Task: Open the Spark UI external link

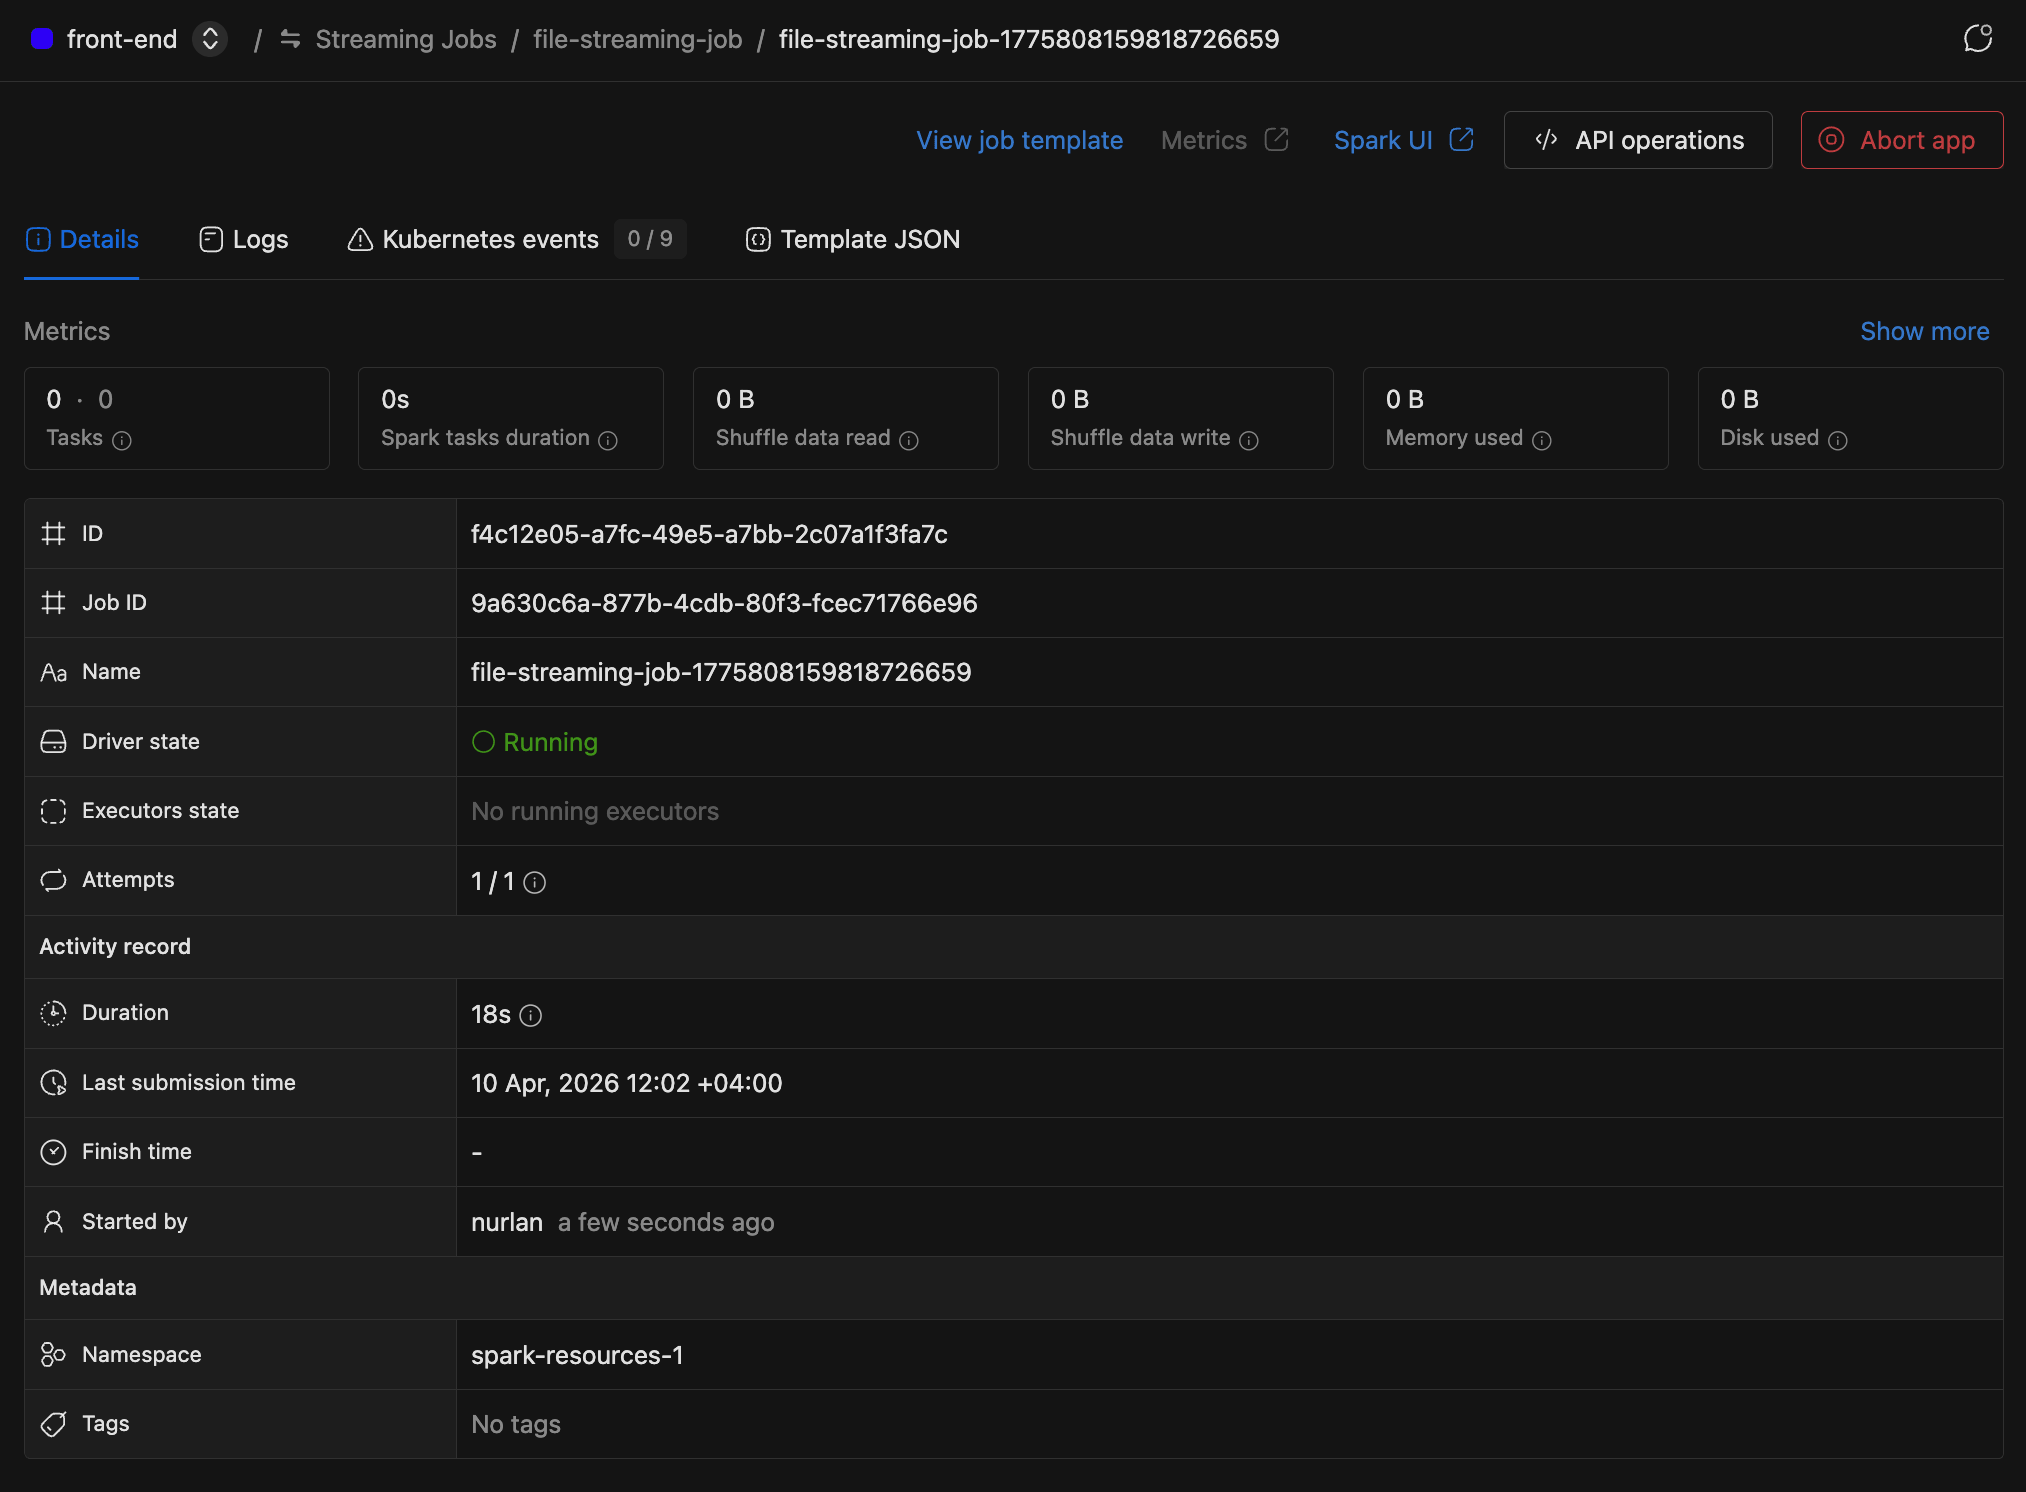Action: click(x=1403, y=140)
